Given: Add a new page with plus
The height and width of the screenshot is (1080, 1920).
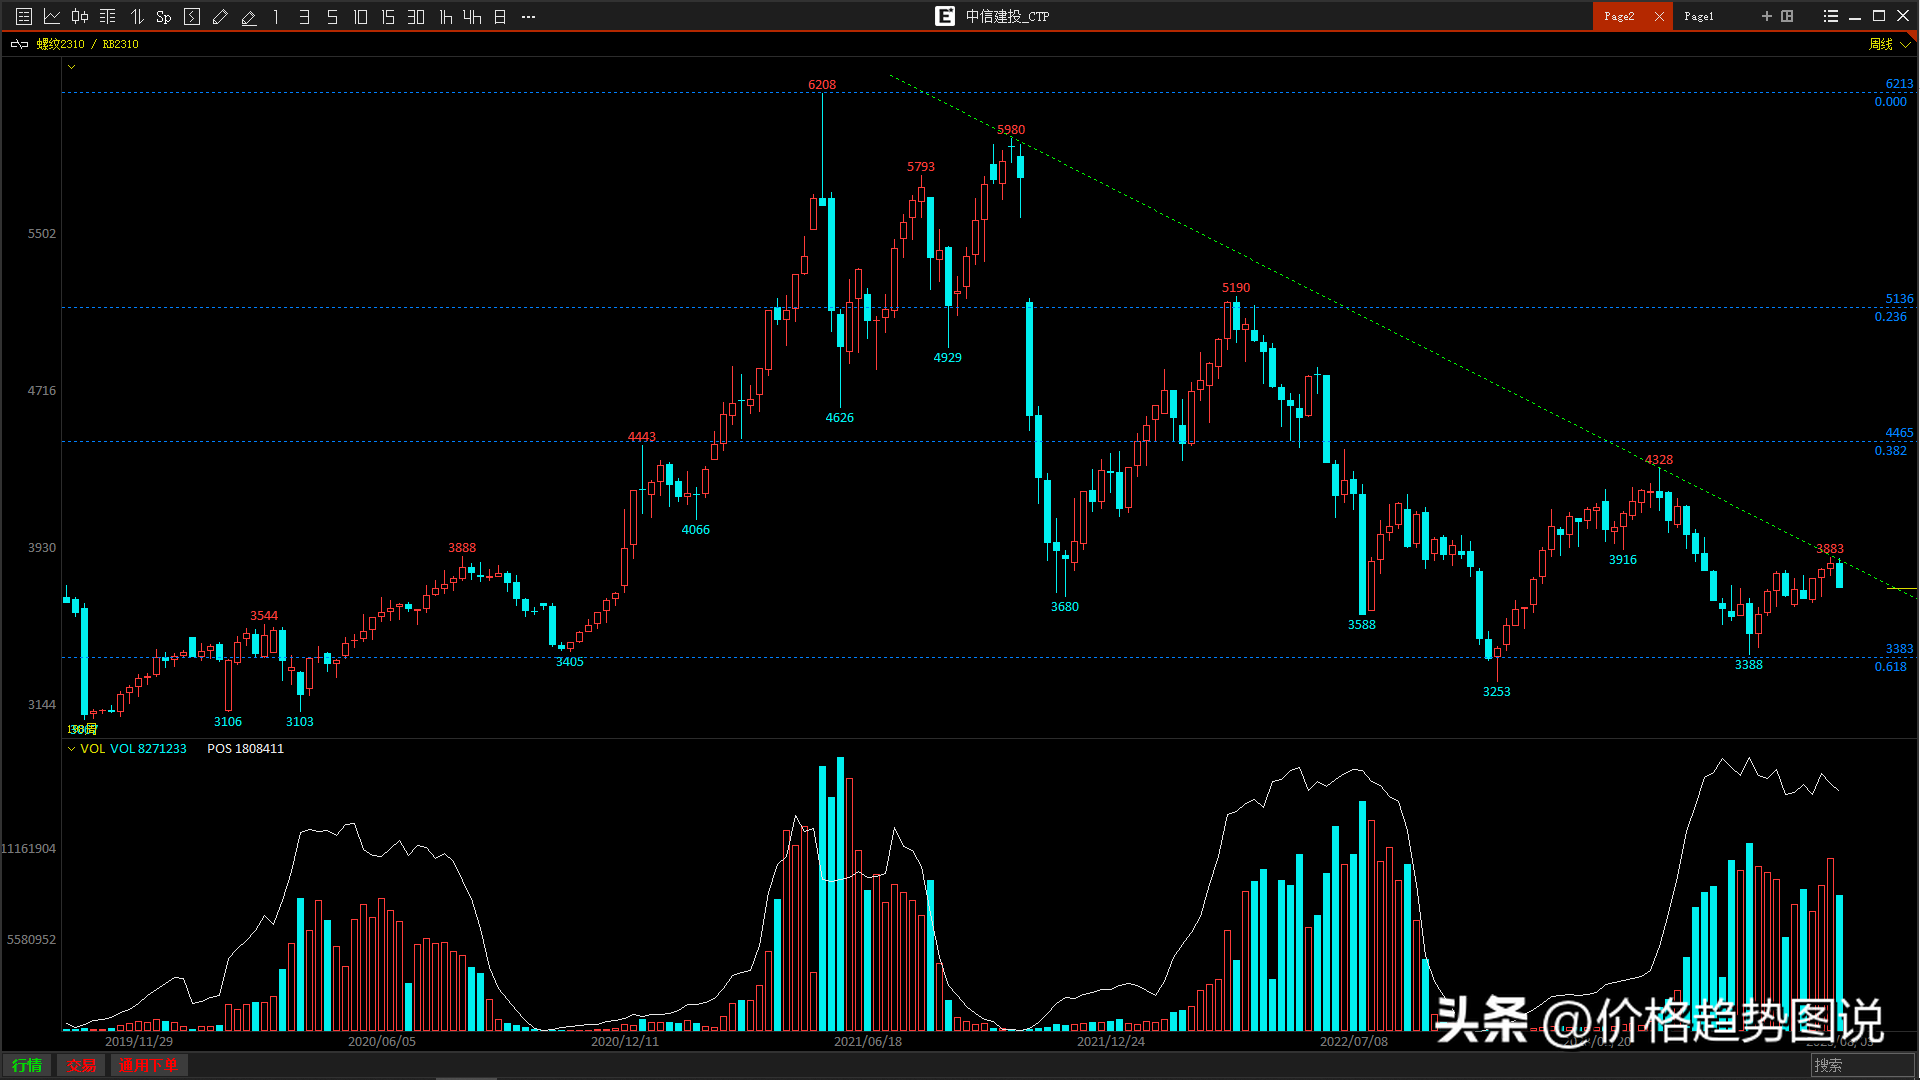Looking at the screenshot, I should coord(1766,16).
